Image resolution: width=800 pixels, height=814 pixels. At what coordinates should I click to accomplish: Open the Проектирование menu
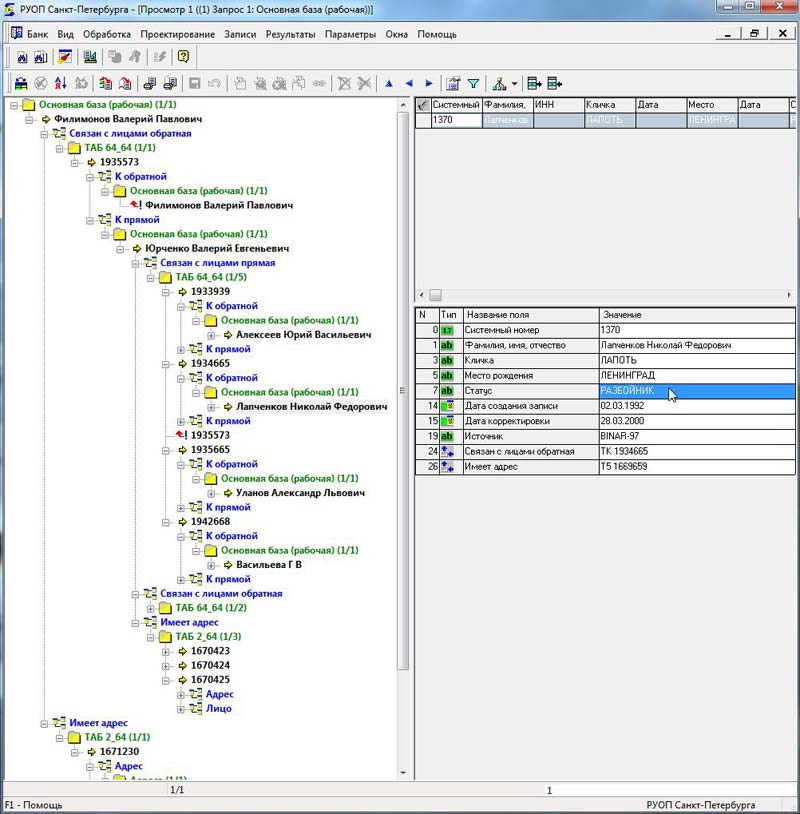point(178,34)
